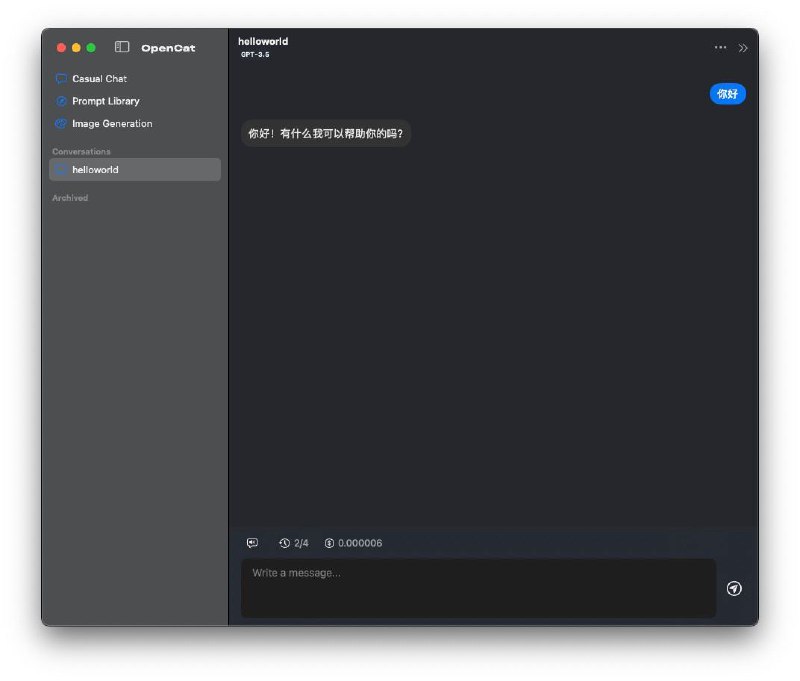Expand the Conversations section header
This screenshot has height=681, width=800.
[80, 151]
